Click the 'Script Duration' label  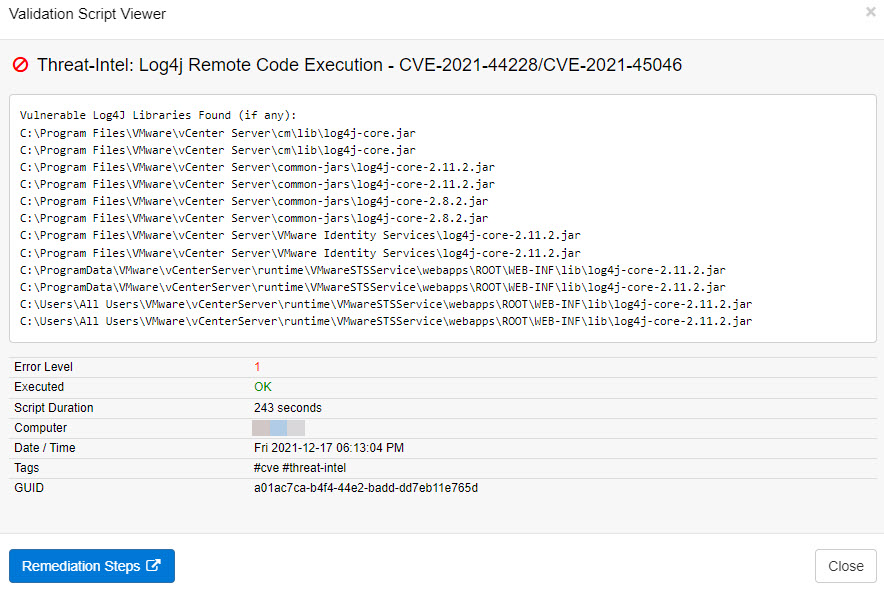click(x=54, y=408)
